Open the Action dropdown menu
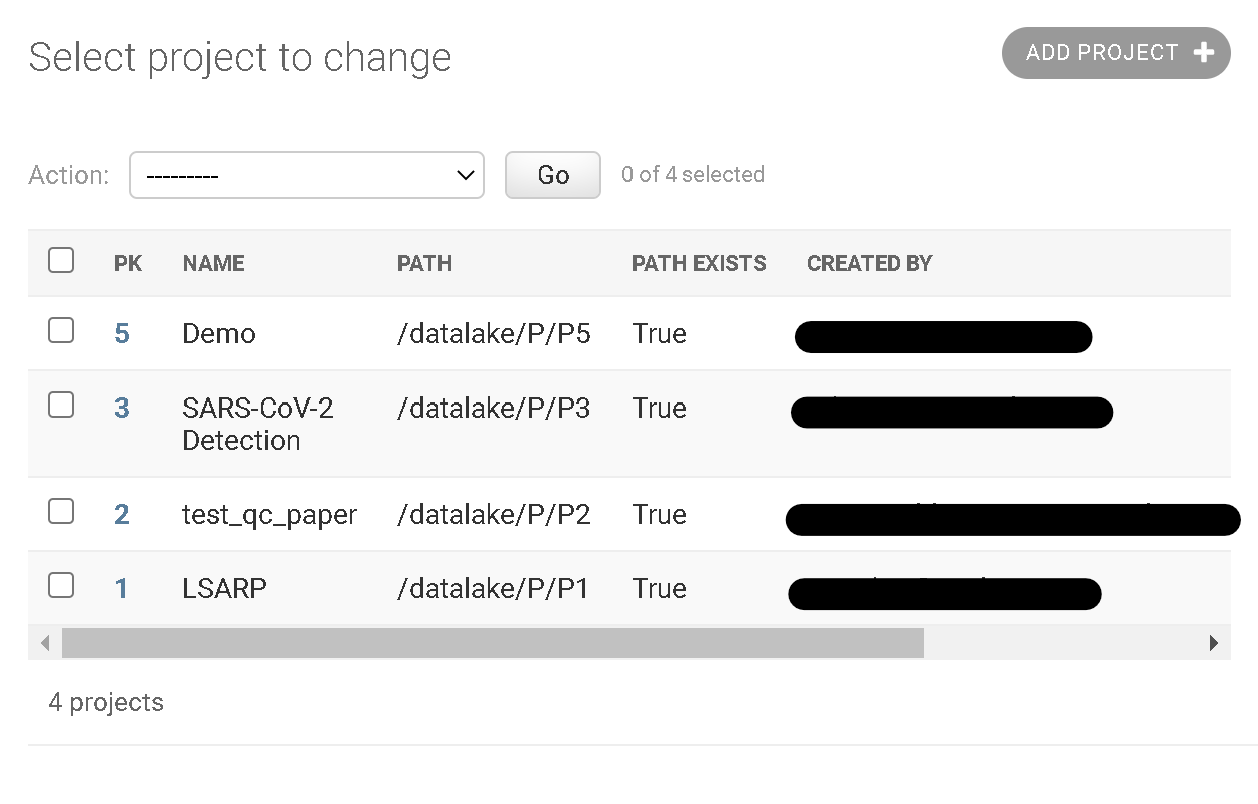This screenshot has width=1258, height=804. pos(307,175)
